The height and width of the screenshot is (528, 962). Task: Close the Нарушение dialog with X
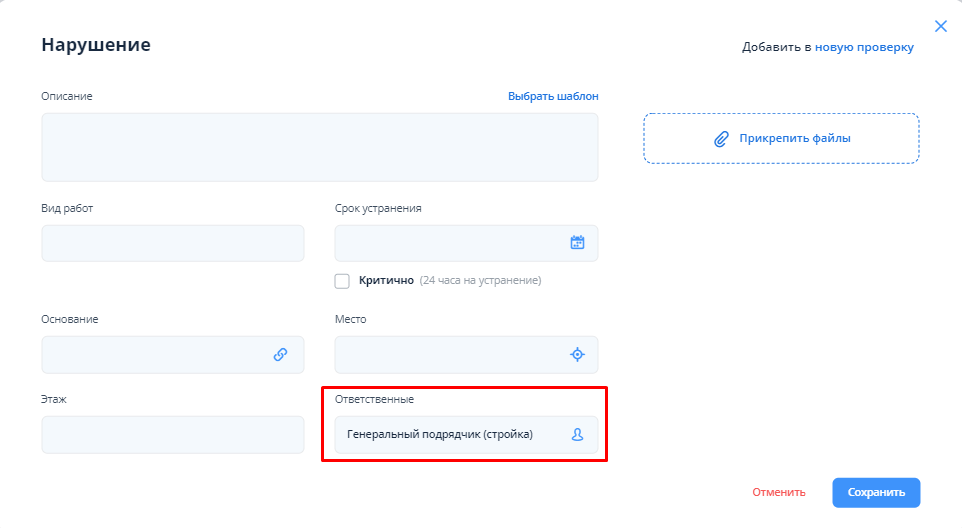click(940, 26)
